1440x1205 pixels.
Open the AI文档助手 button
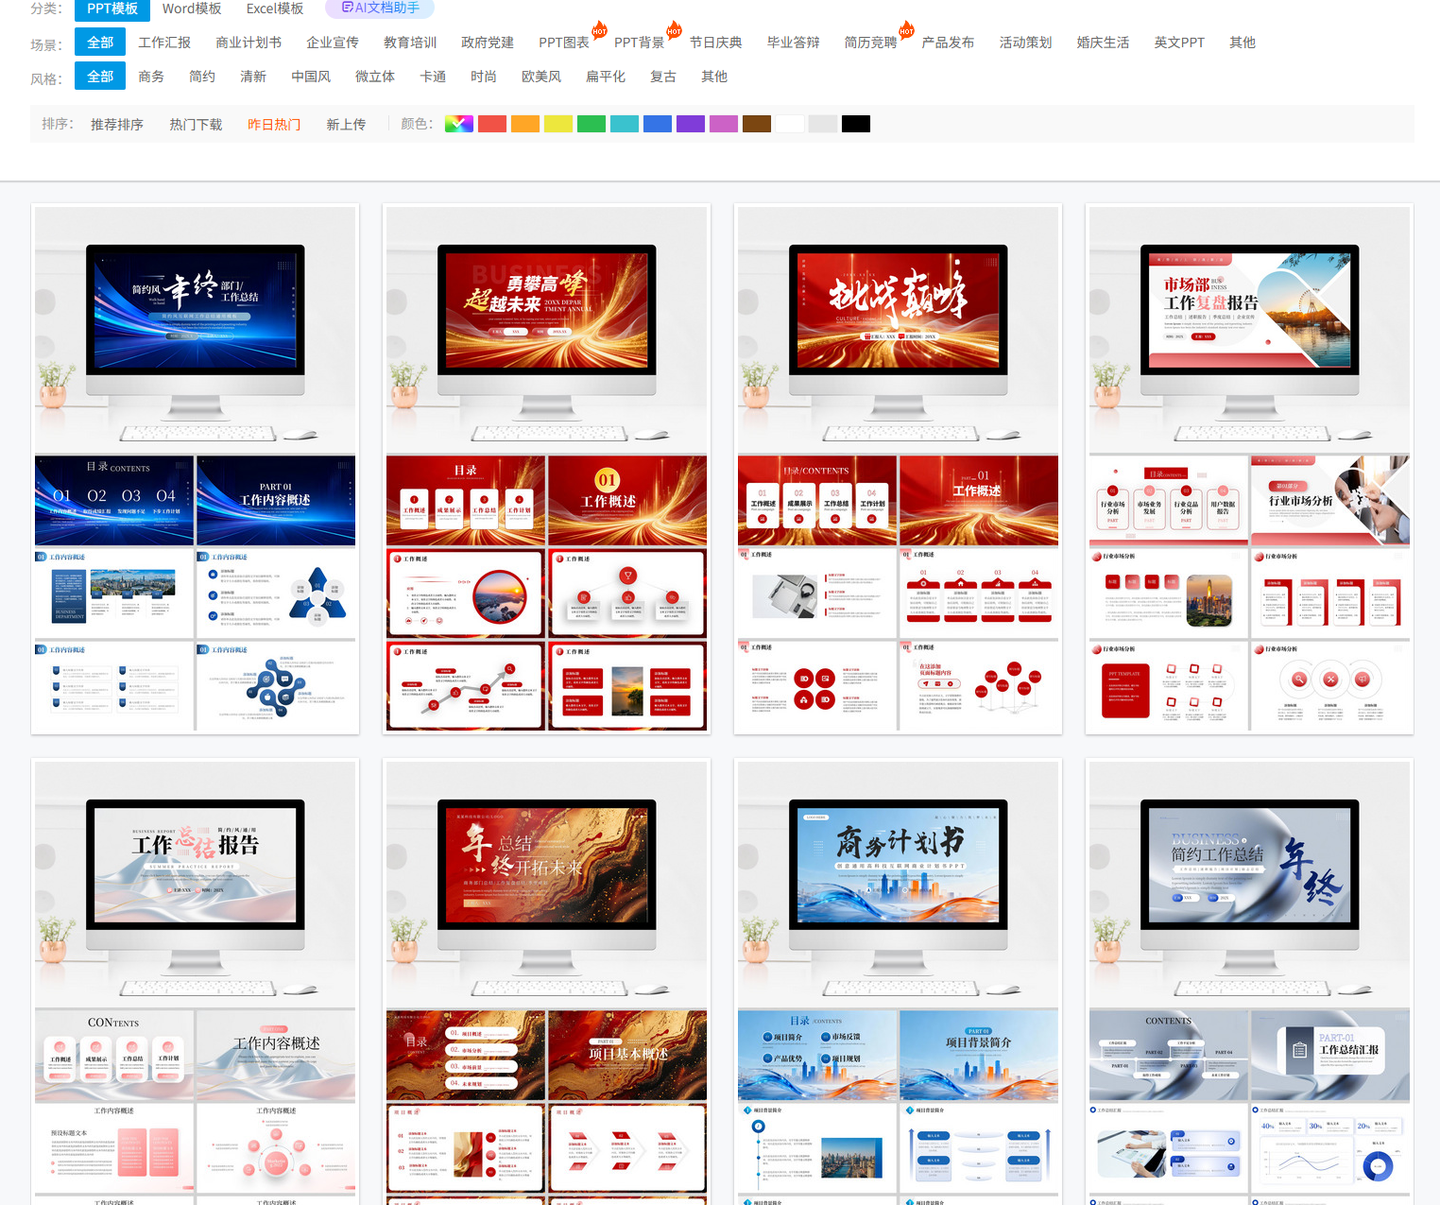(x=379, y=8)
